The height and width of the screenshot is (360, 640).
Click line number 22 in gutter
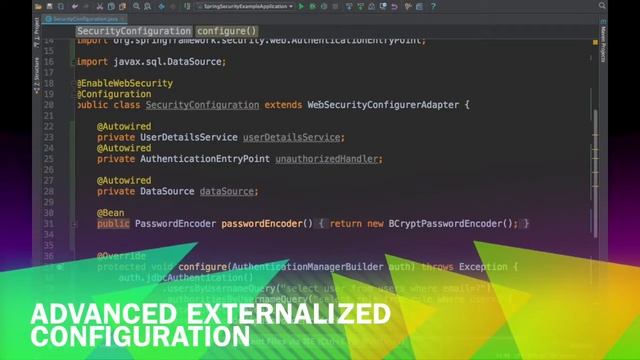[49, 127]
